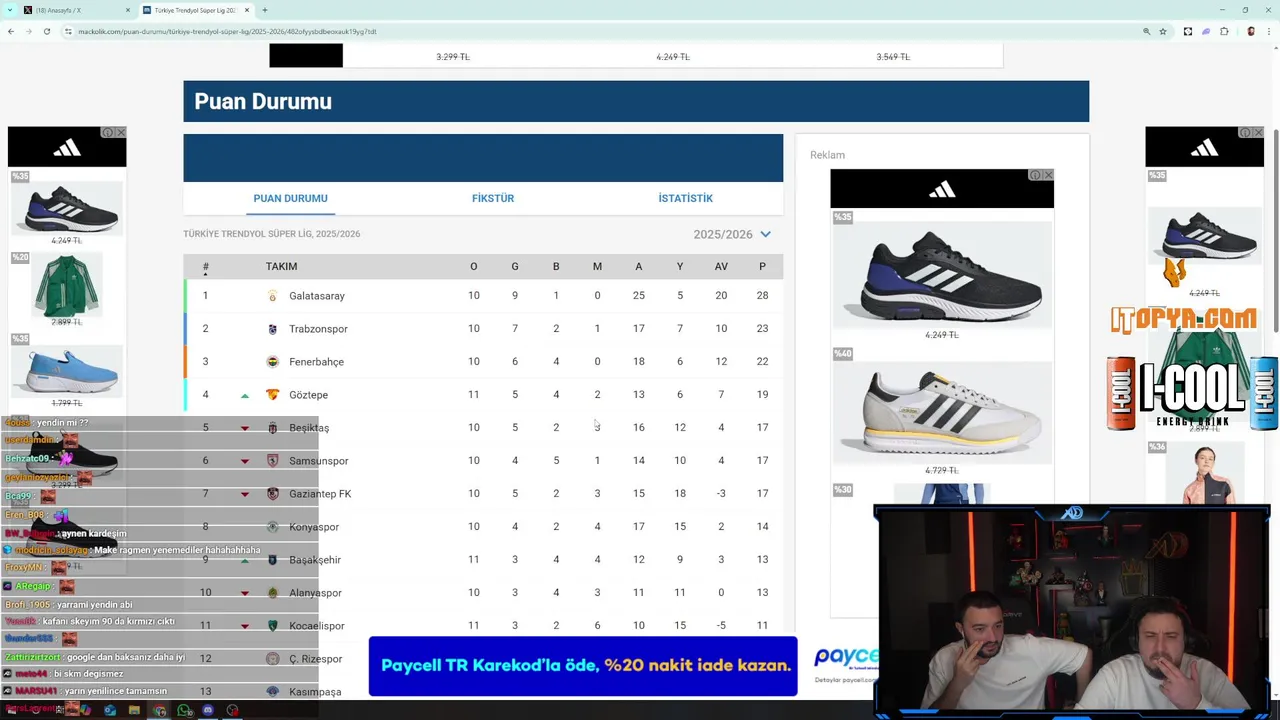Viewport: 1280px width, 720px height.
Task: Open the tab search dropdown in Chrome
Action: click(10, 10)
